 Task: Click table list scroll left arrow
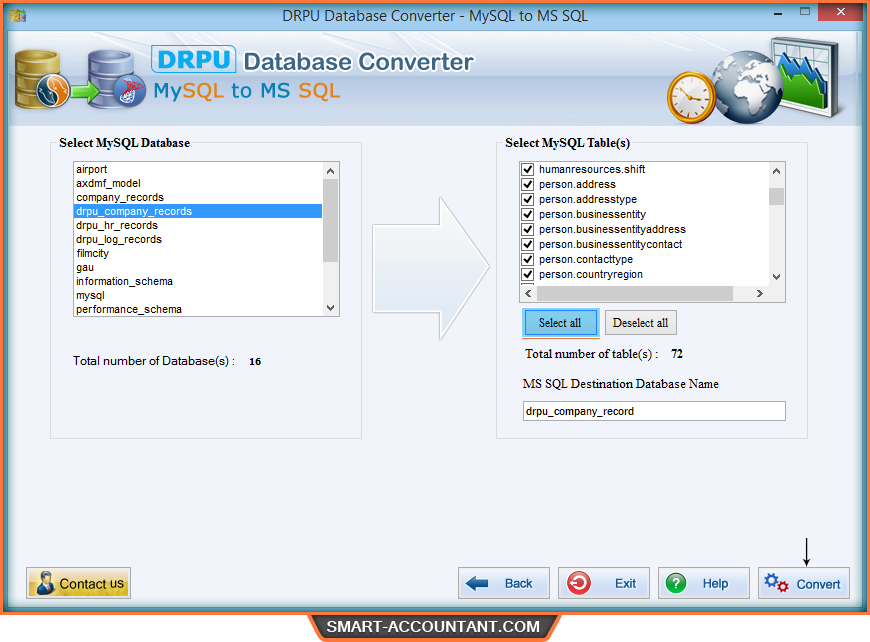pyautogui.click(x=528, y=294)
